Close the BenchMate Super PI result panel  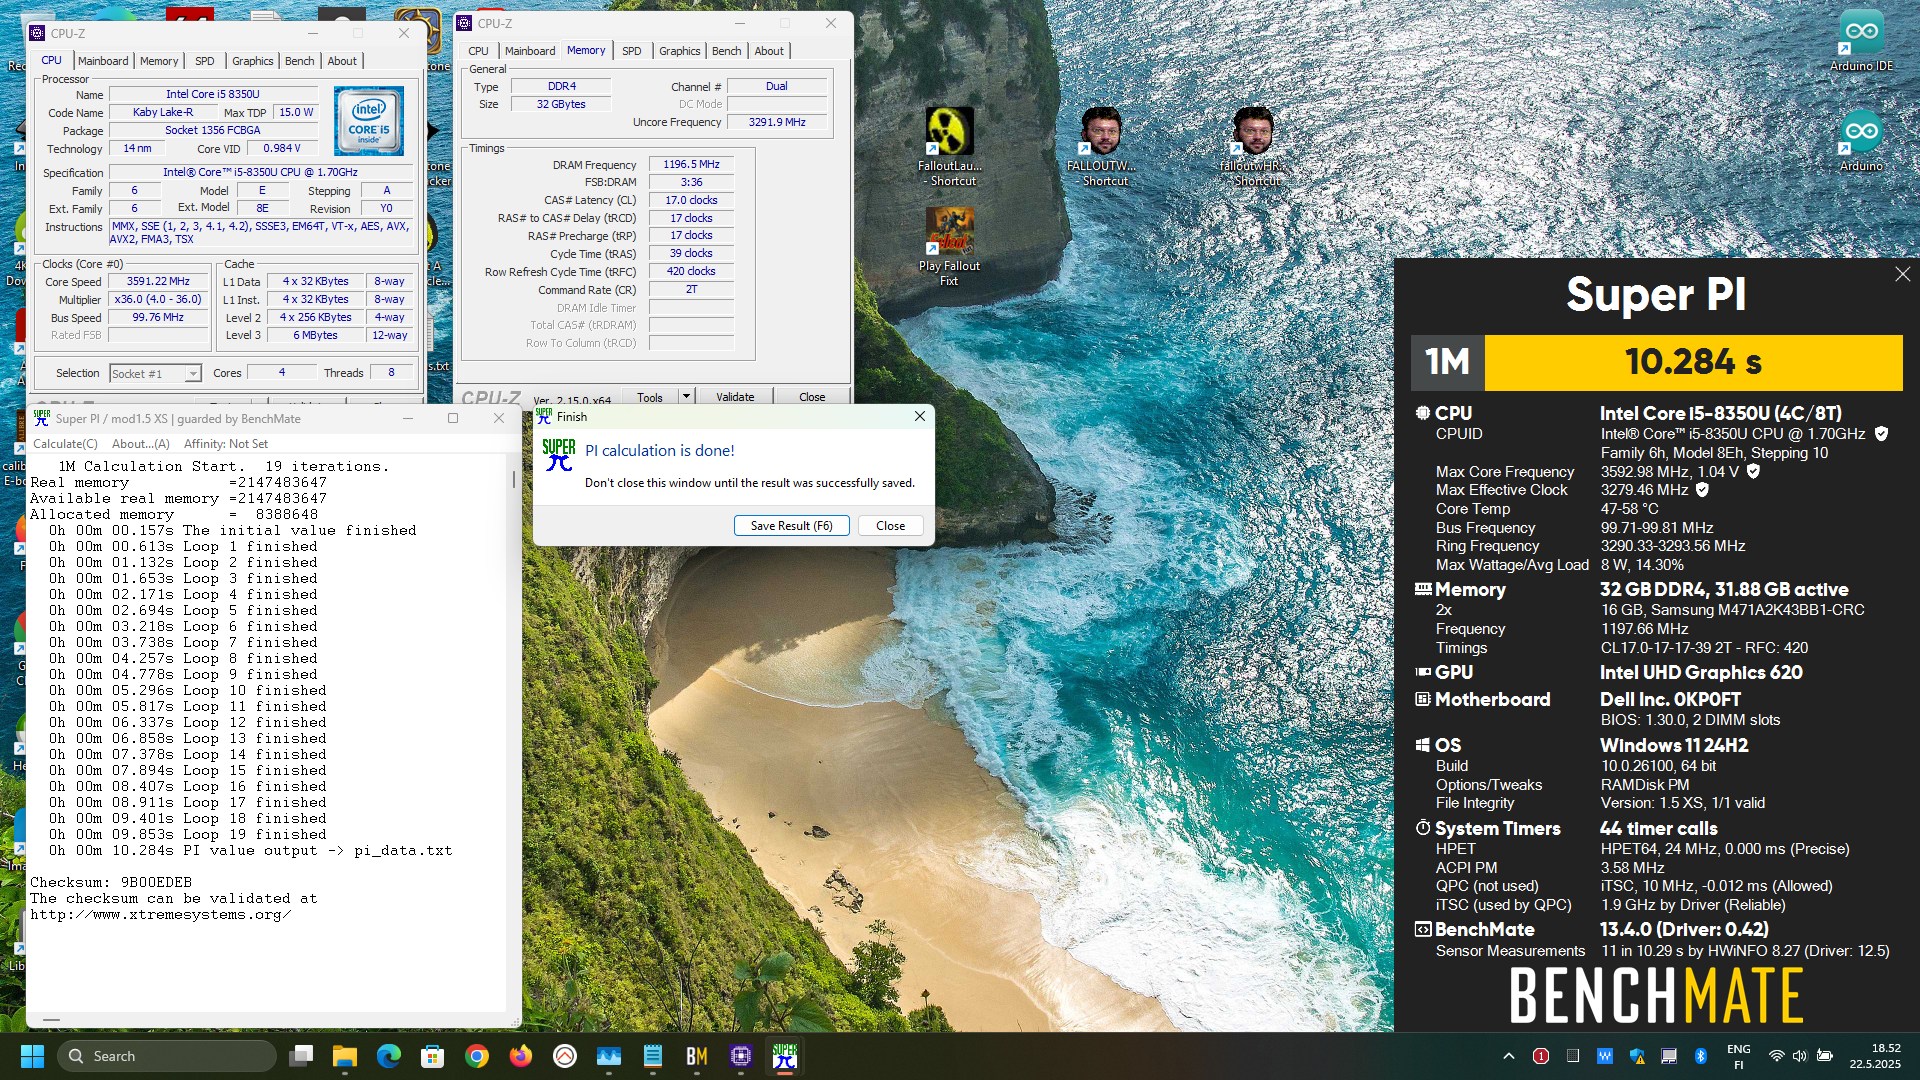(x=1902, y=274)
